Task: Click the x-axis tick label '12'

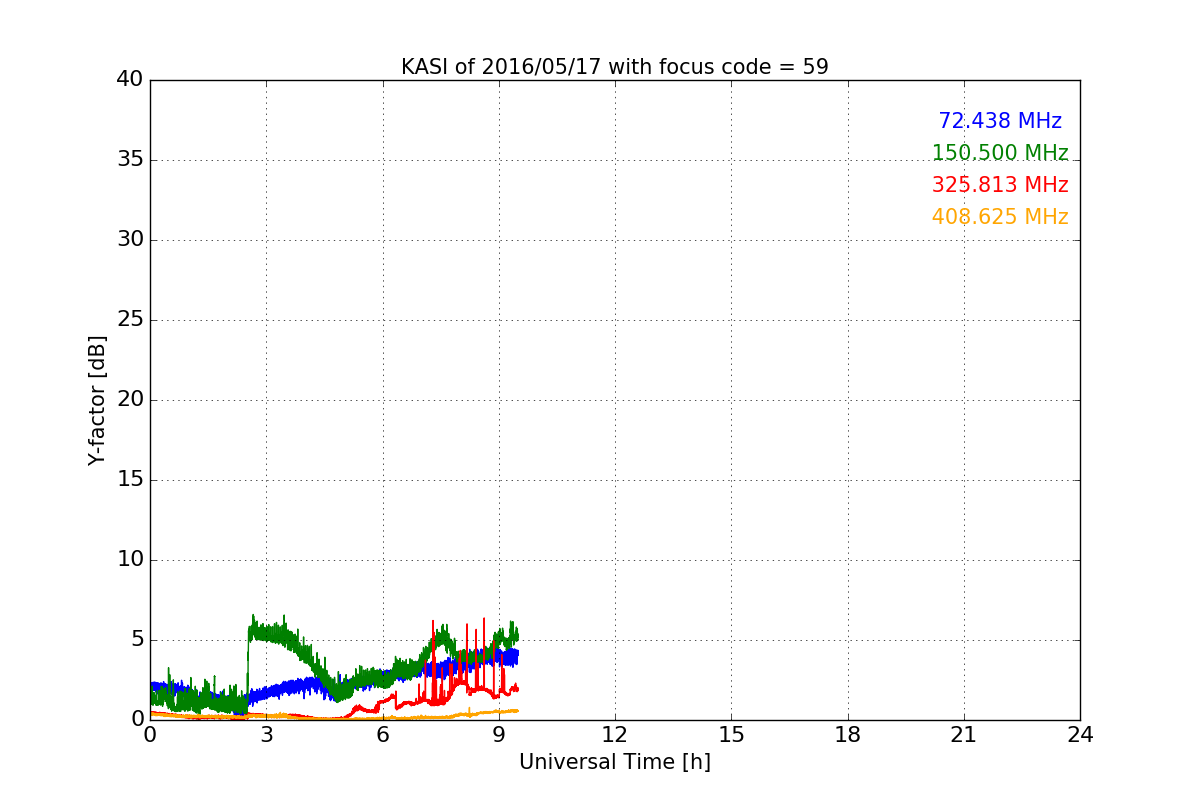Action: [x=615, y=735]
